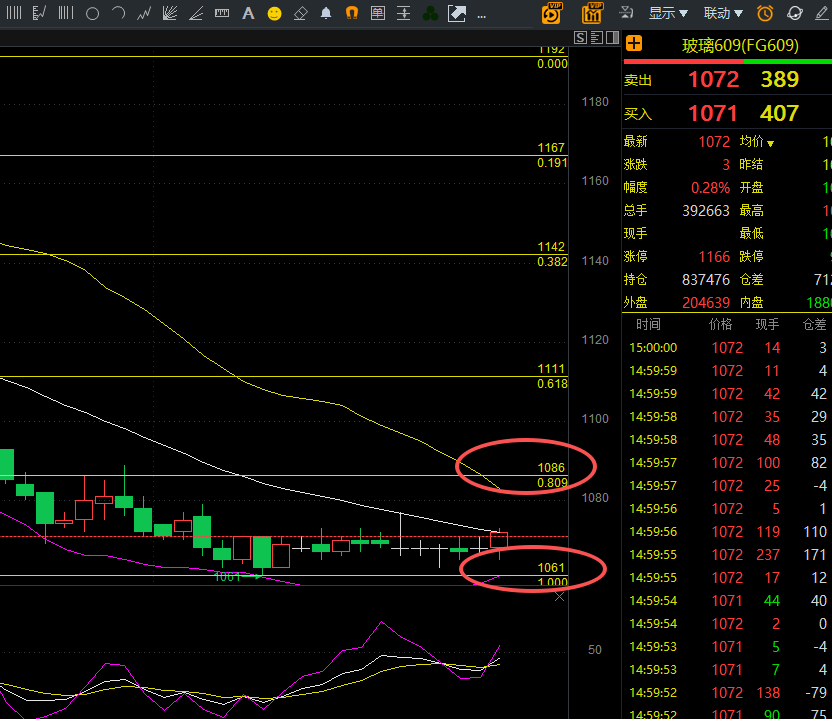
Task: Select the vertical range arrows tool
Action: click(404, 13)
